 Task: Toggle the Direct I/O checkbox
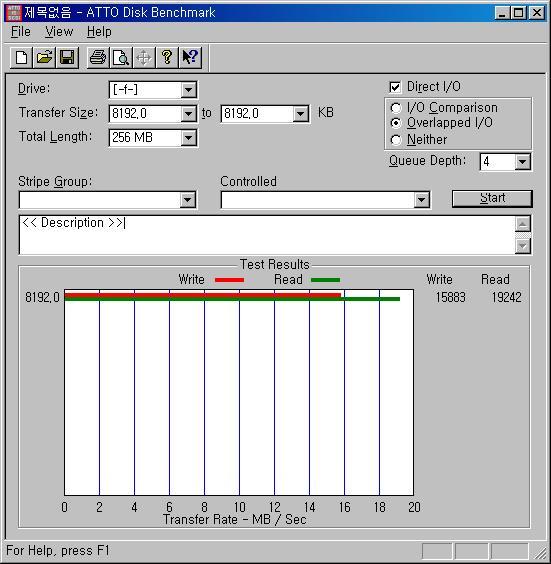[395, 87]
